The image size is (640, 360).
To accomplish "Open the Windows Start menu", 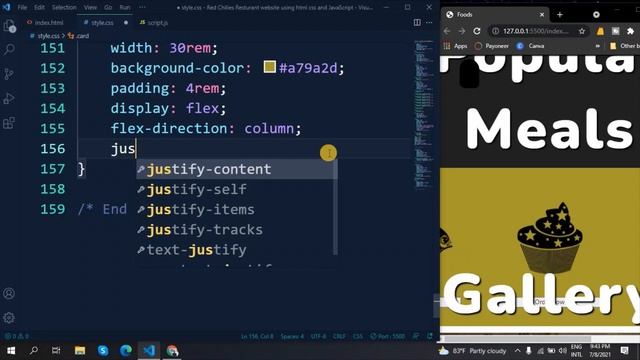I will pyautogui.click(x=11, y=351).
